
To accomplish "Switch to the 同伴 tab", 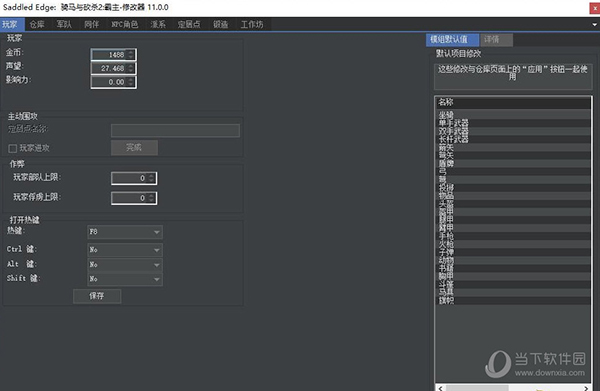I will coord(91,24).
